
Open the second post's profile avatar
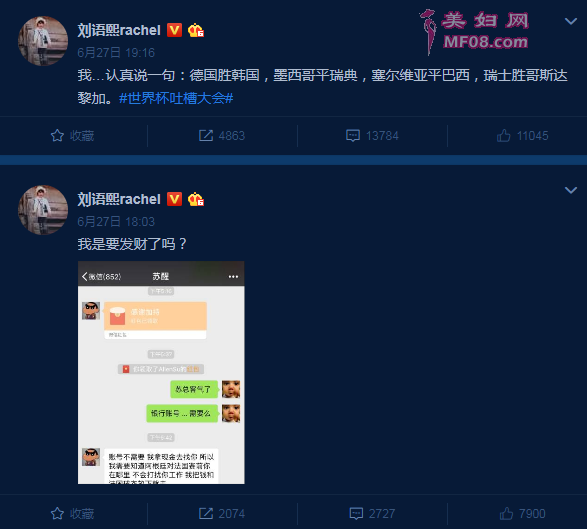pos(43,210)
